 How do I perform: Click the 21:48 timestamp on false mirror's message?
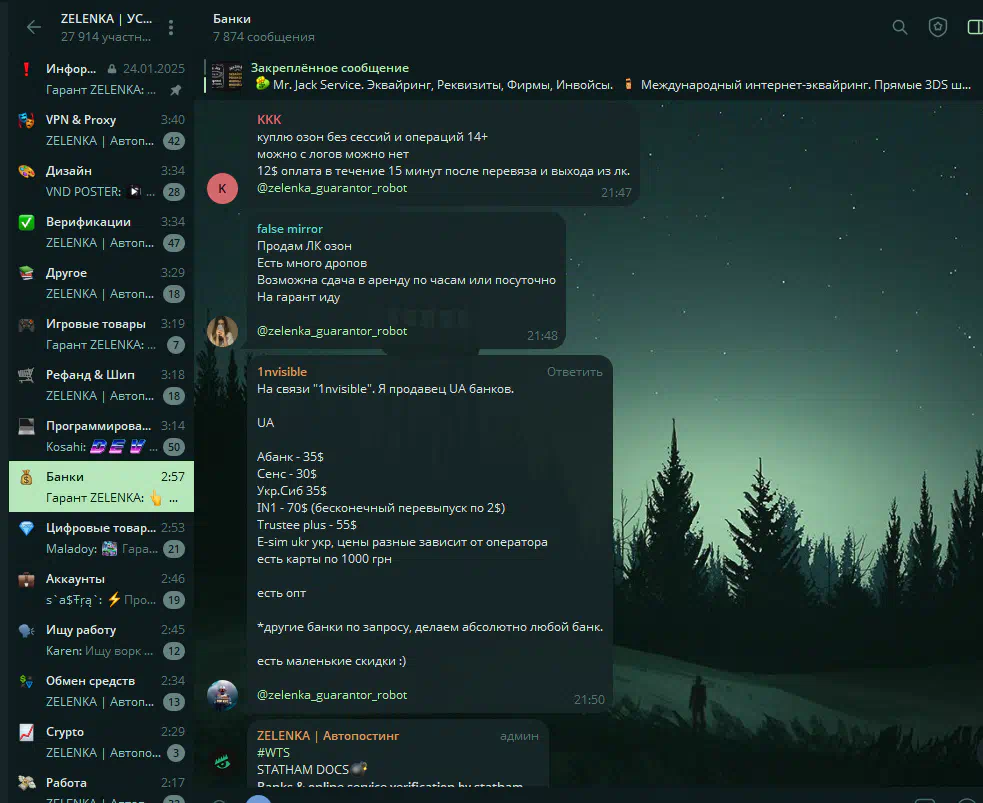tap(542, 335)
